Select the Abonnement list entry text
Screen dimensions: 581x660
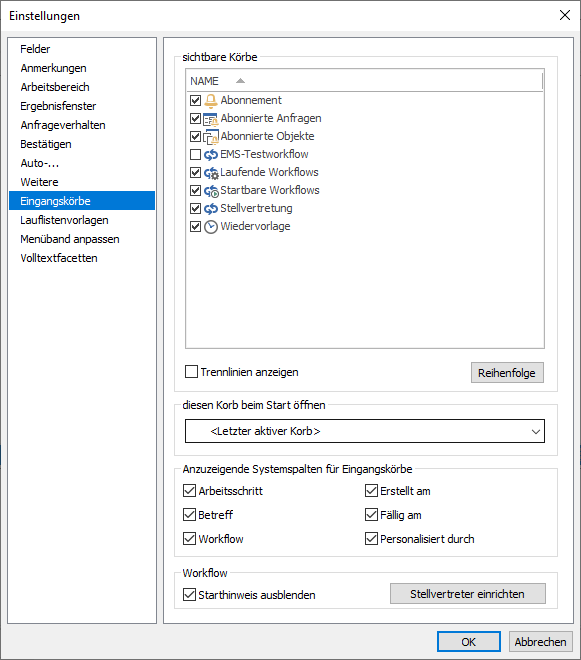point(251,100)
